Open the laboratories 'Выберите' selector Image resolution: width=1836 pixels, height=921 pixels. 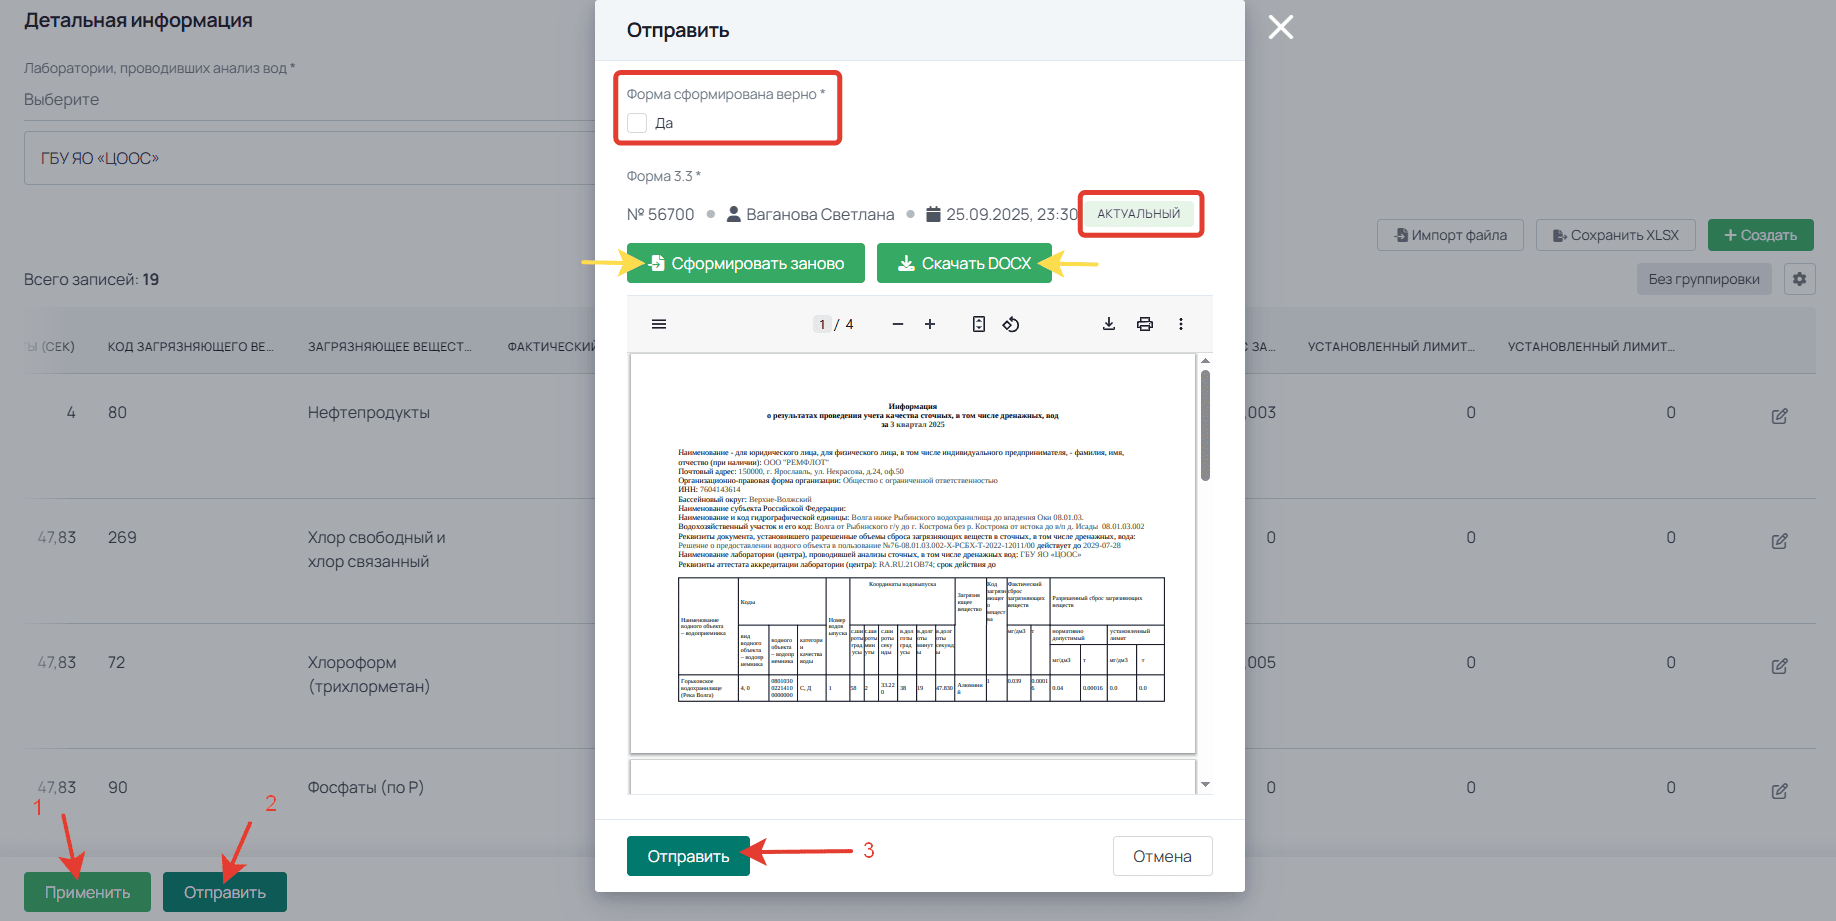tap(300, 100)
